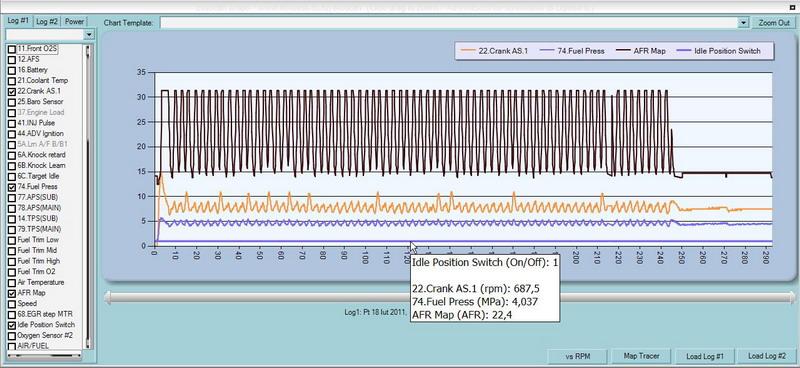Open the Power tab
Viewport: 800px width, 368px height.
coord(74,22)
